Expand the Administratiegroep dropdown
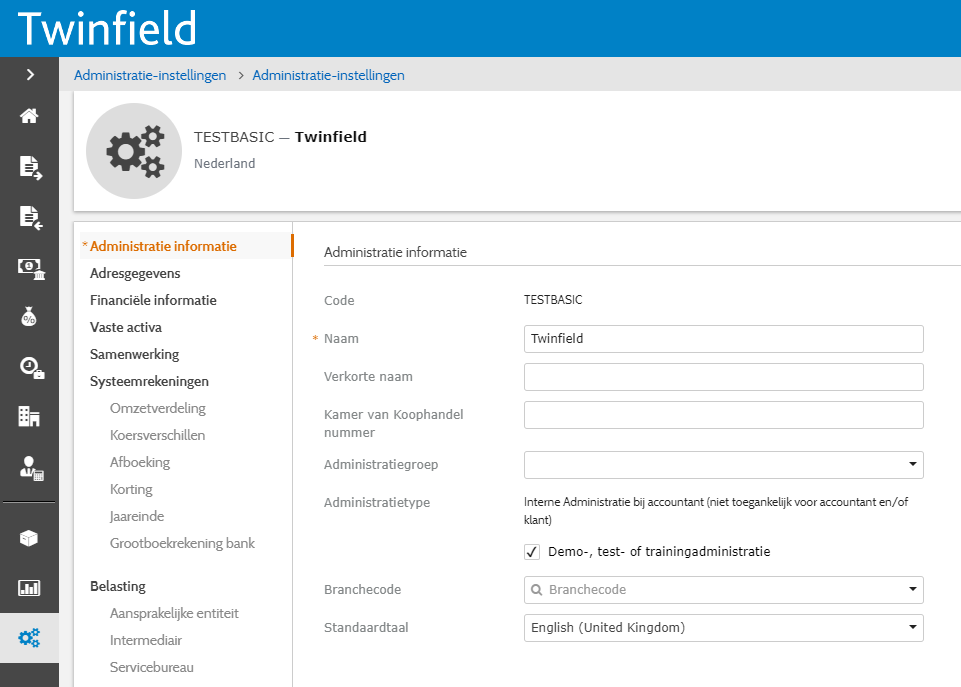 (911, 465)
